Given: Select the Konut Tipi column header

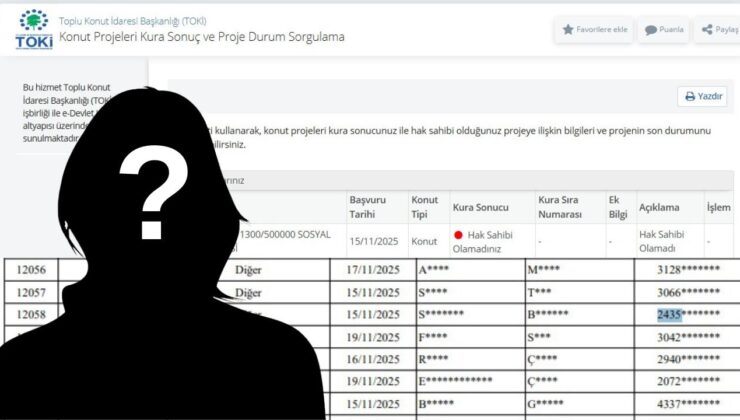Looking at the screenshot, I should click(424, 207).
